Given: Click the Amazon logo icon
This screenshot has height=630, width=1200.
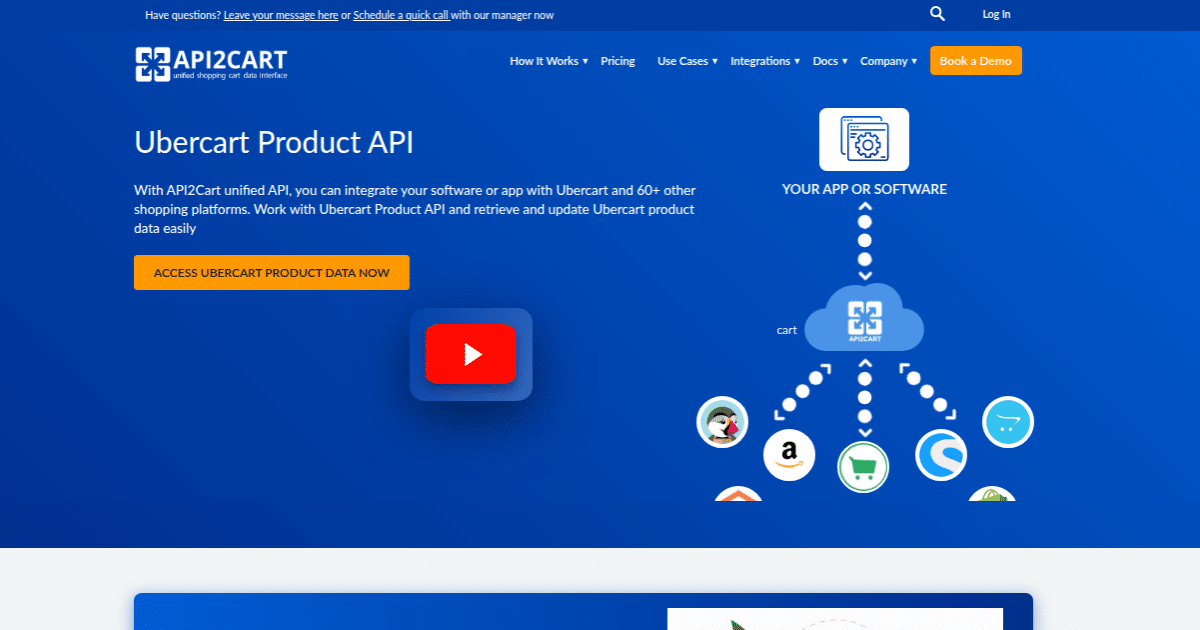Looking at the screenshot, I should (x=789, y=456).
